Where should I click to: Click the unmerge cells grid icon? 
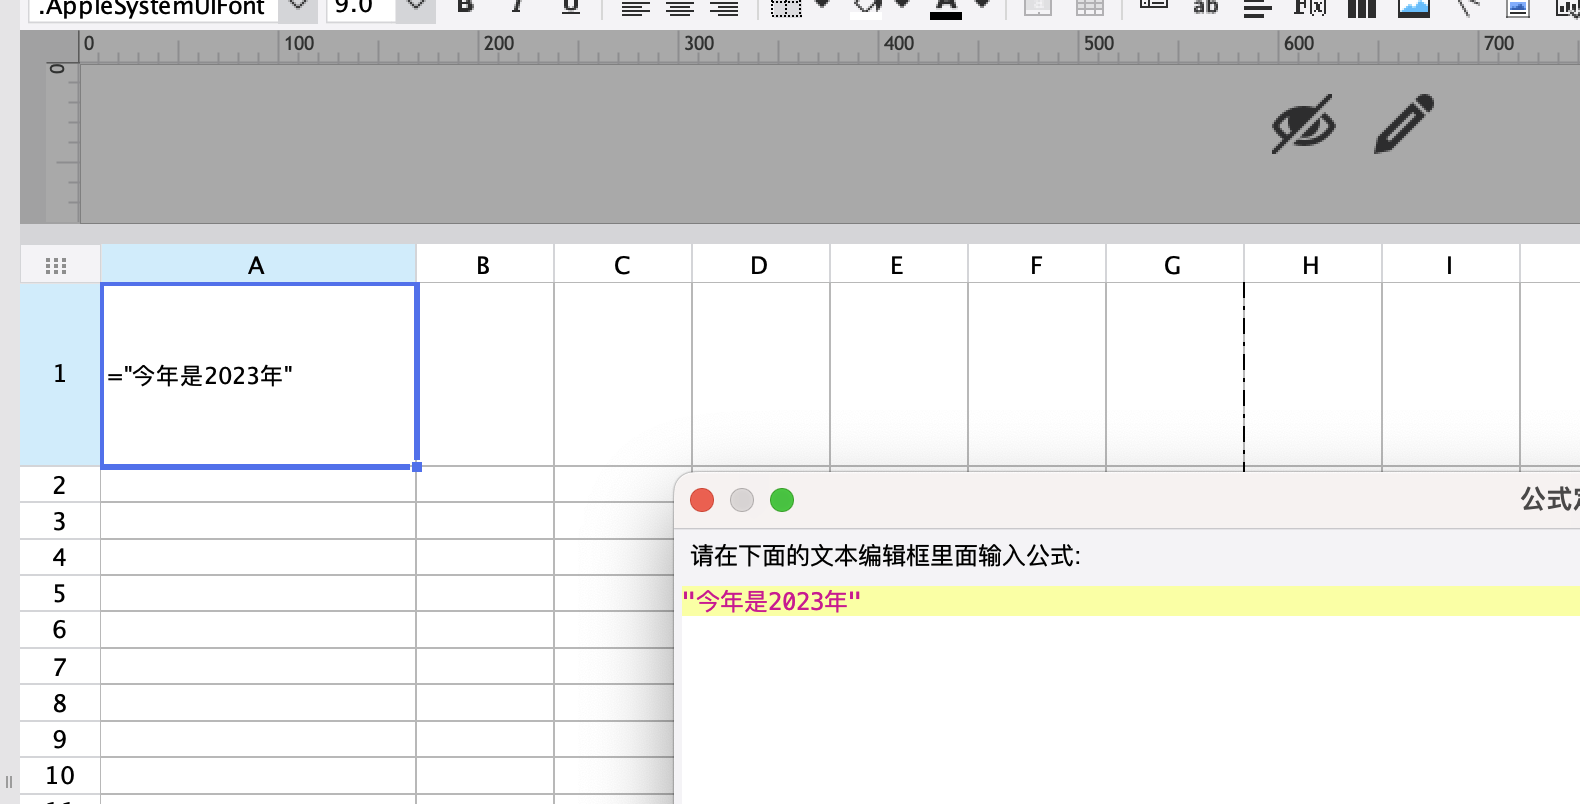pos(1089,8)
